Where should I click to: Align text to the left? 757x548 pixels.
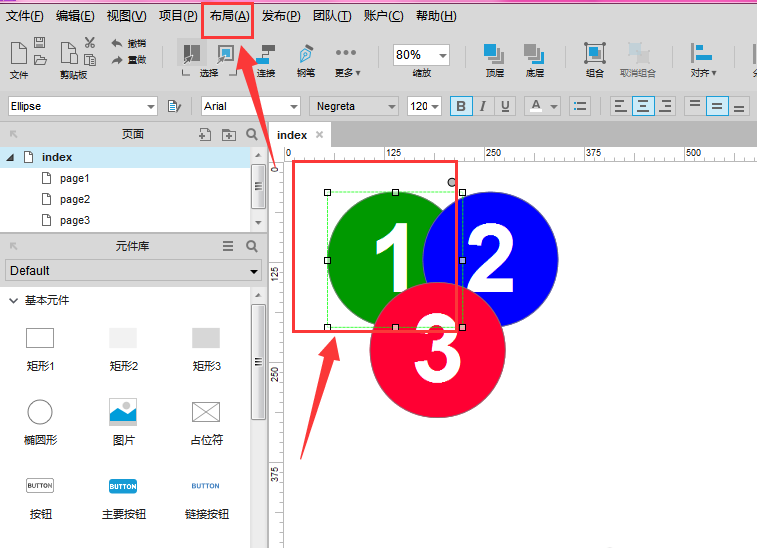point(620,106)
